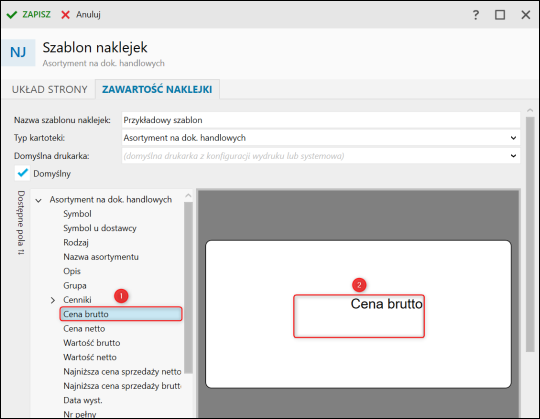Select Nazwa asortymentu in the fields list

coord(101,257)
